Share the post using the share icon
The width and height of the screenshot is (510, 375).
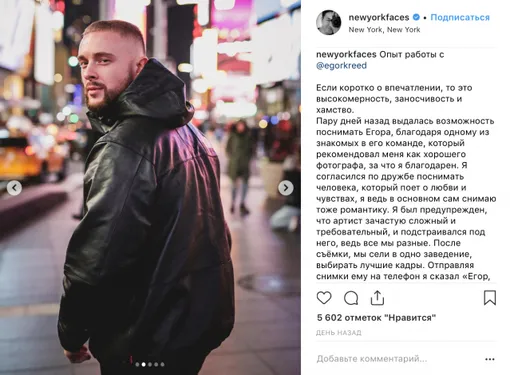click(377, 298)
